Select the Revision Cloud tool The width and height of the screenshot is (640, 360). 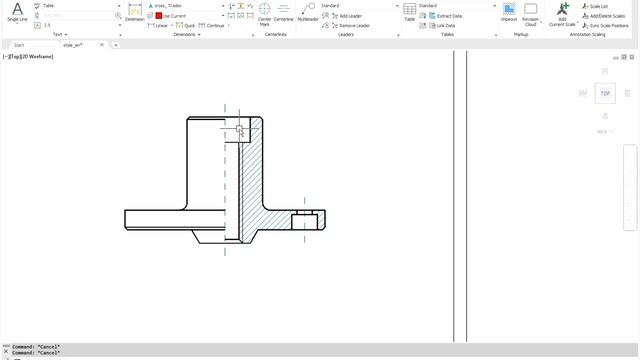click(x=531, y=14)
